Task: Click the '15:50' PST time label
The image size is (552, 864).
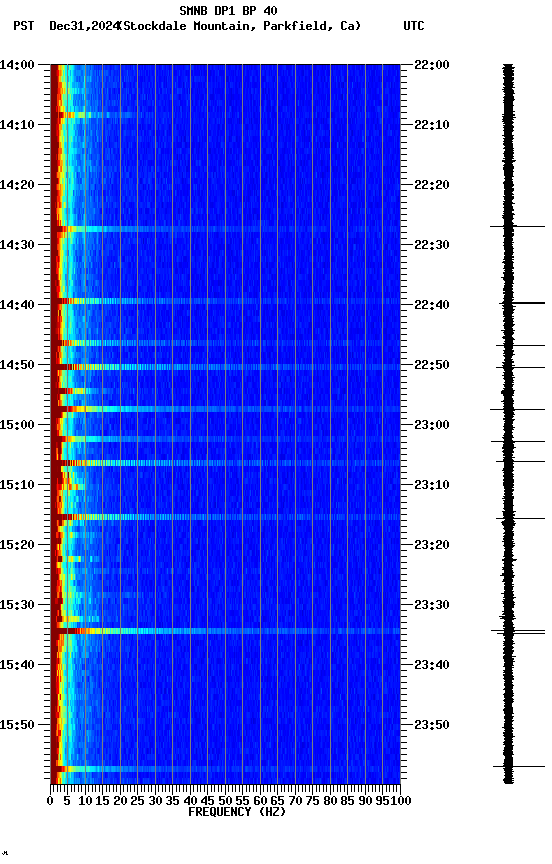Action: [x=17, y=725]
